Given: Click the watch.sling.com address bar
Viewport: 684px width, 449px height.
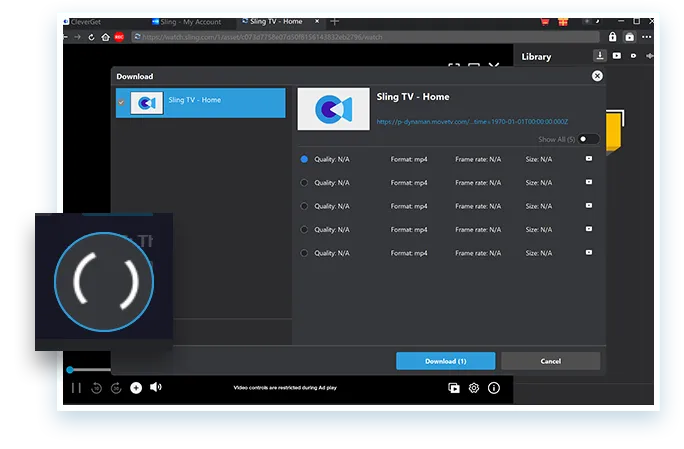Looking at the screenshot, I should pos(366,37).
